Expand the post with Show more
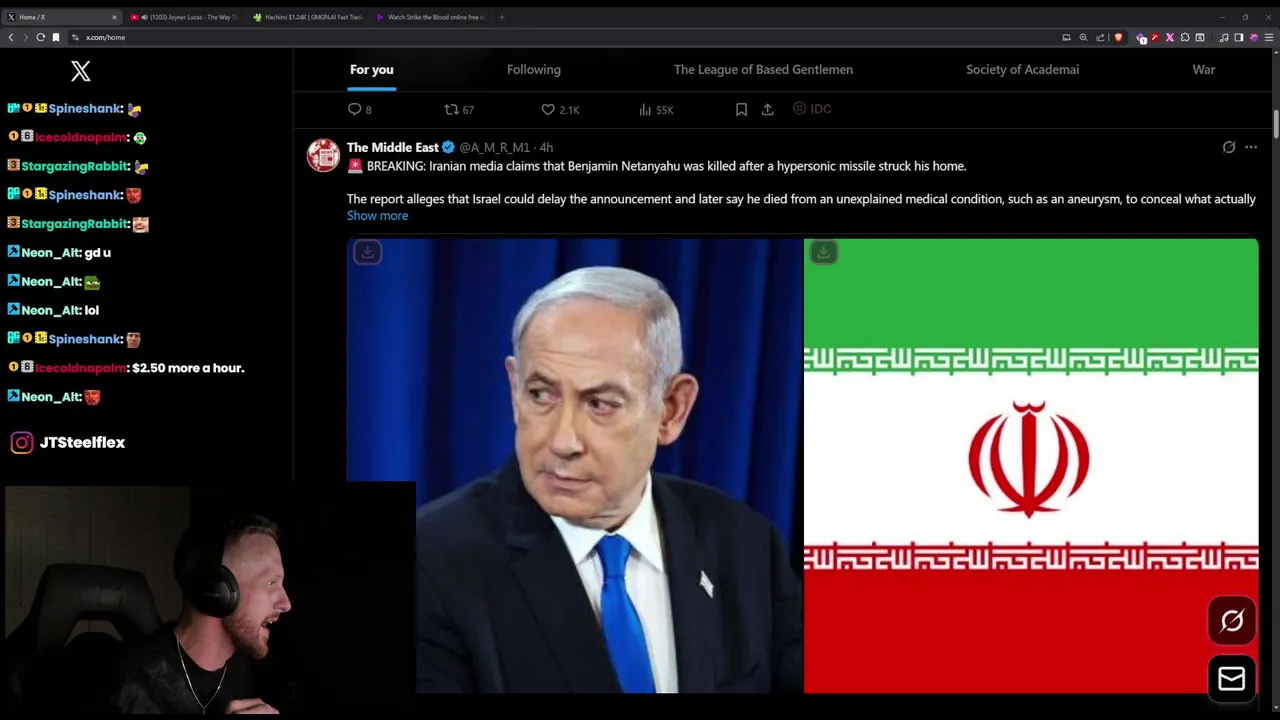This screenshot has width=1280, height=720. [x=377, y=215]
